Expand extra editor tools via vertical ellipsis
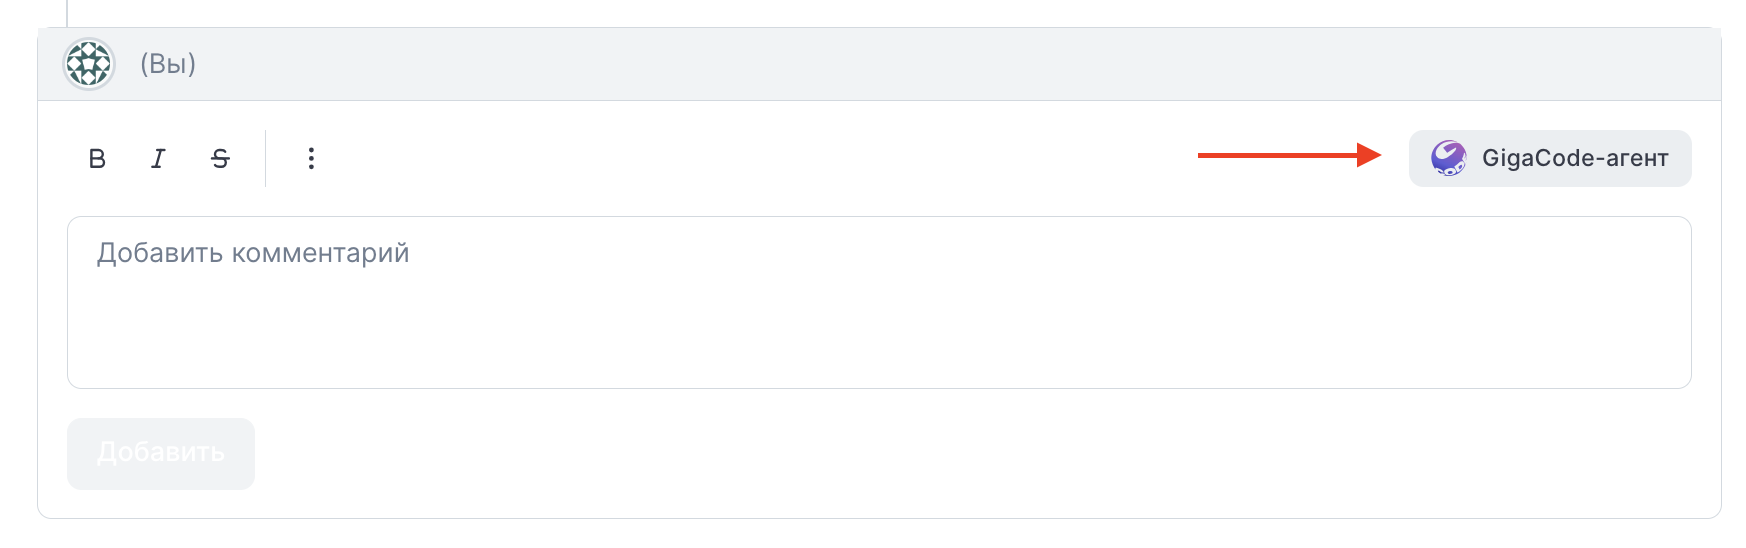Screen dimensions: 1746x548 311,158
